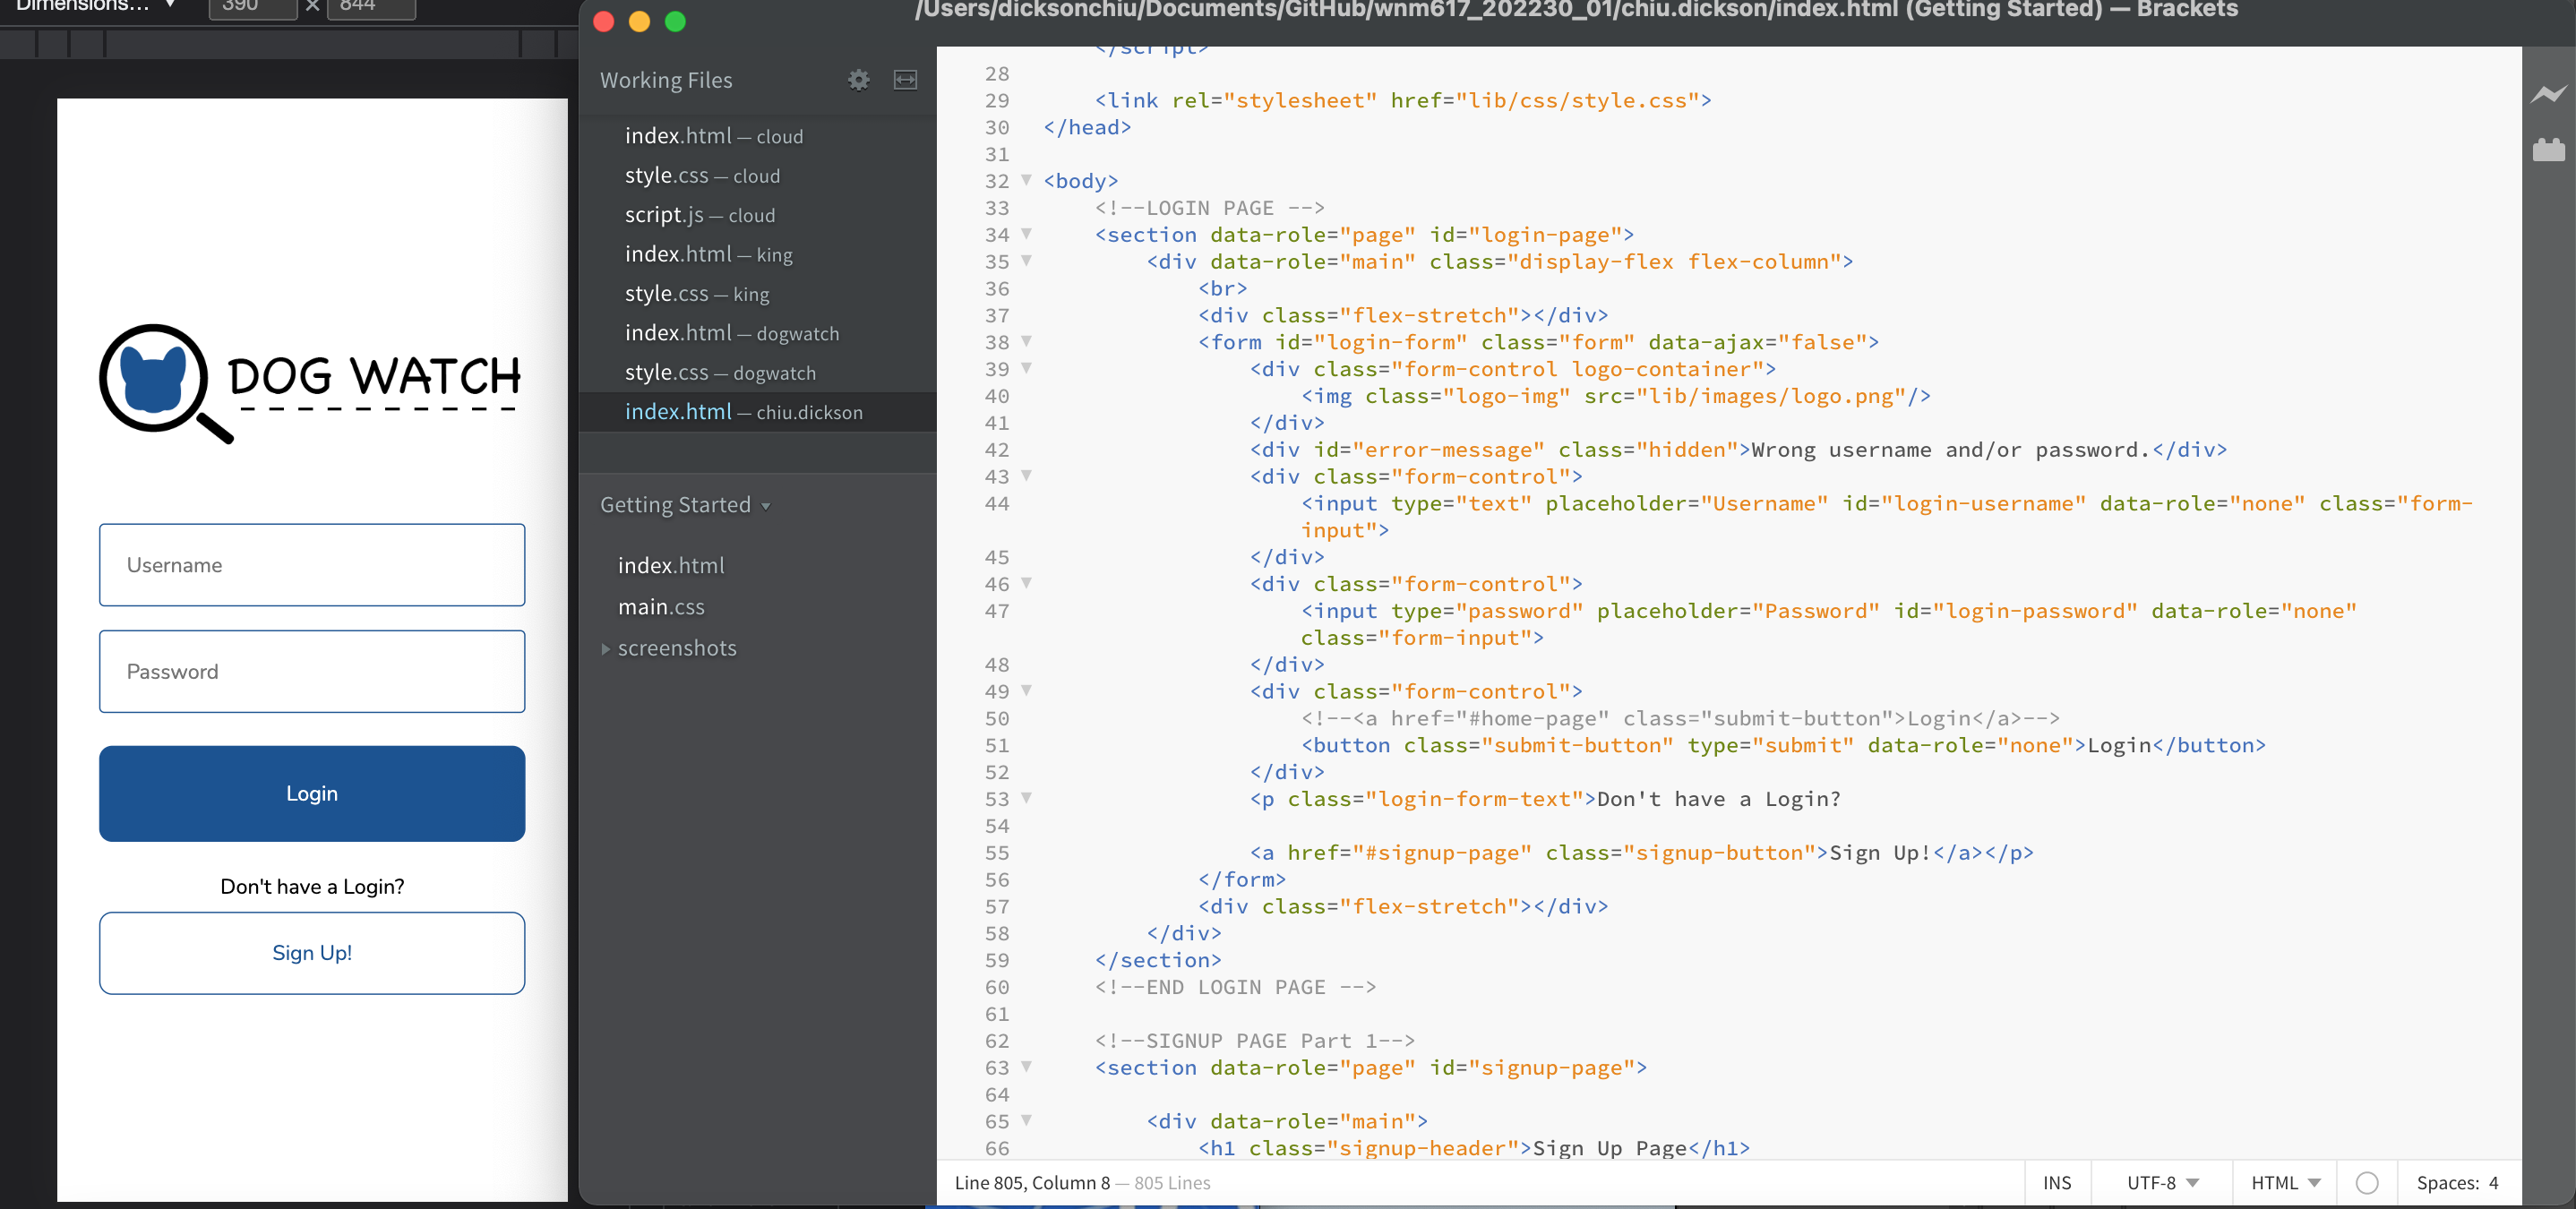Viewport: 2576px width, 1209px height.
Task: Select the Username input field in preview
Action: pos(312,563)
